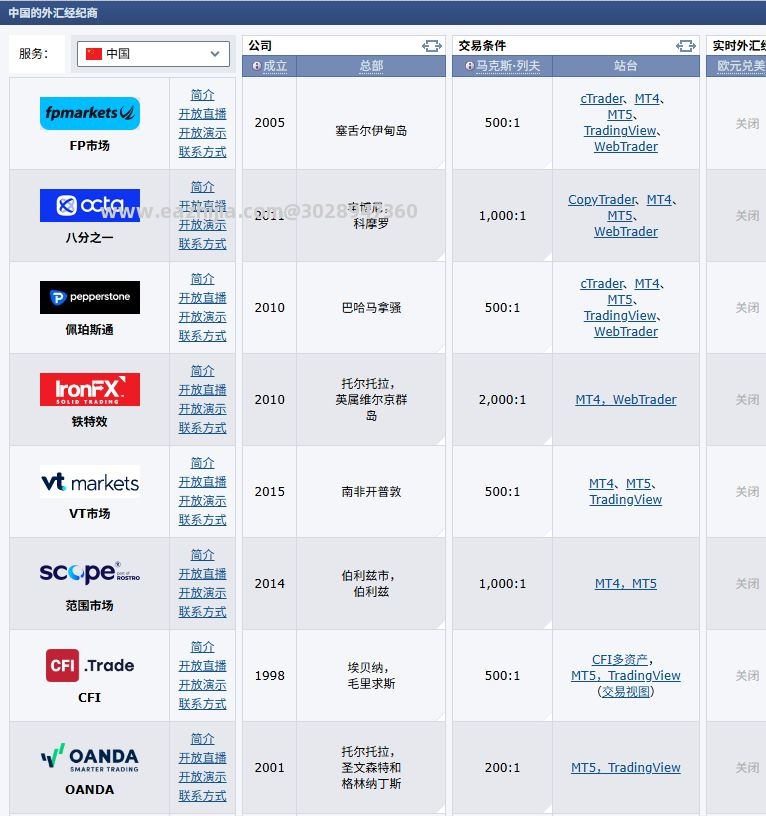Open 简介 link for CFI
This screenshot has height=816, width=766.
pos(202,647)
